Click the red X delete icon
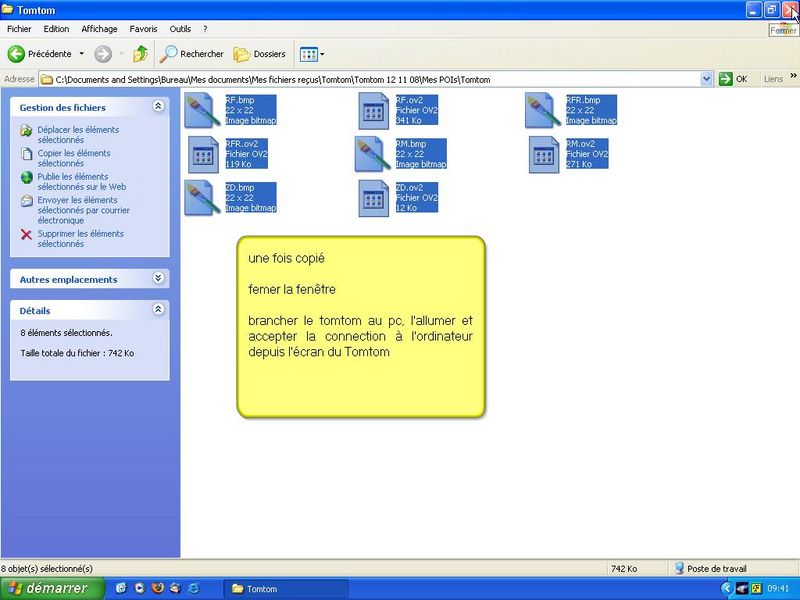The height and width of the screenshot is (600, 800). [x=26, y=234]
